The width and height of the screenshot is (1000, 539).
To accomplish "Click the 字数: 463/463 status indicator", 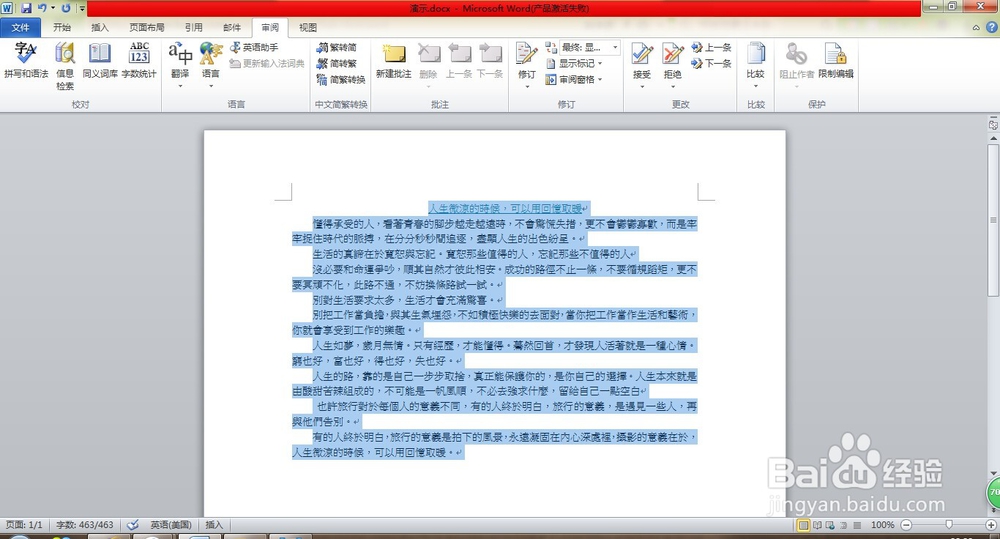I will click(84, 524).
